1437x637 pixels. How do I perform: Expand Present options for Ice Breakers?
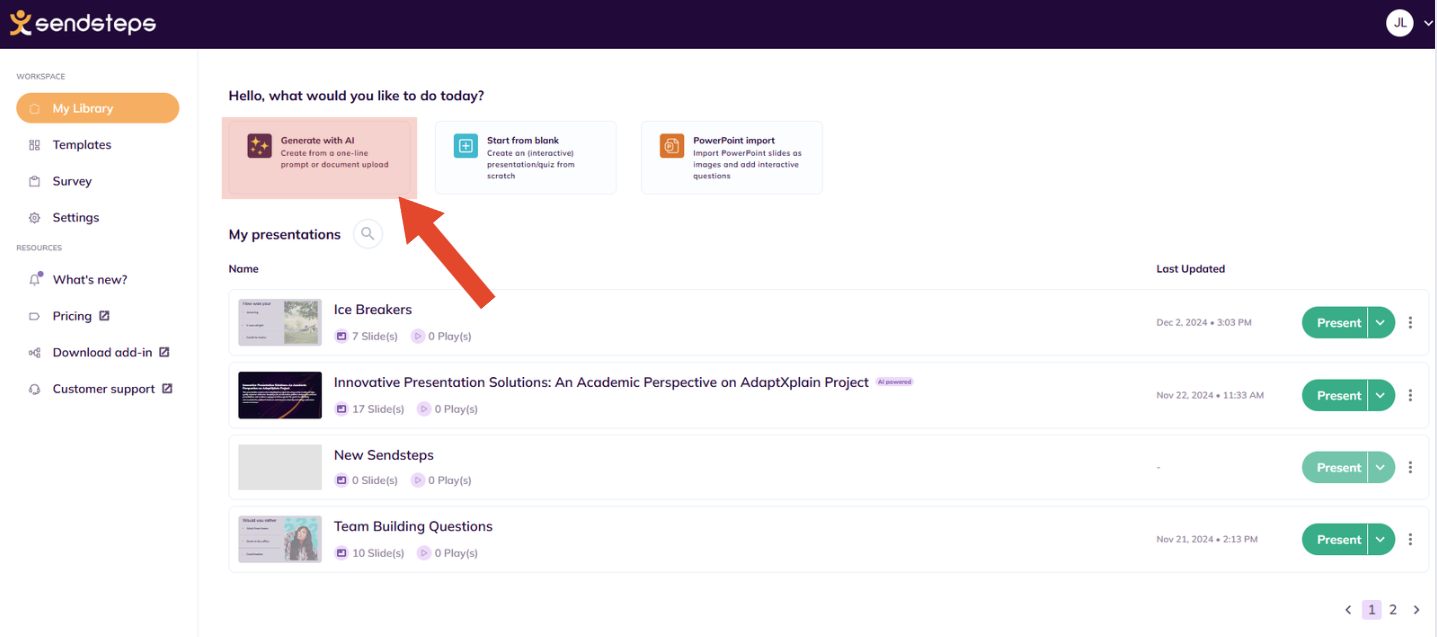[x=1381, y=323]
